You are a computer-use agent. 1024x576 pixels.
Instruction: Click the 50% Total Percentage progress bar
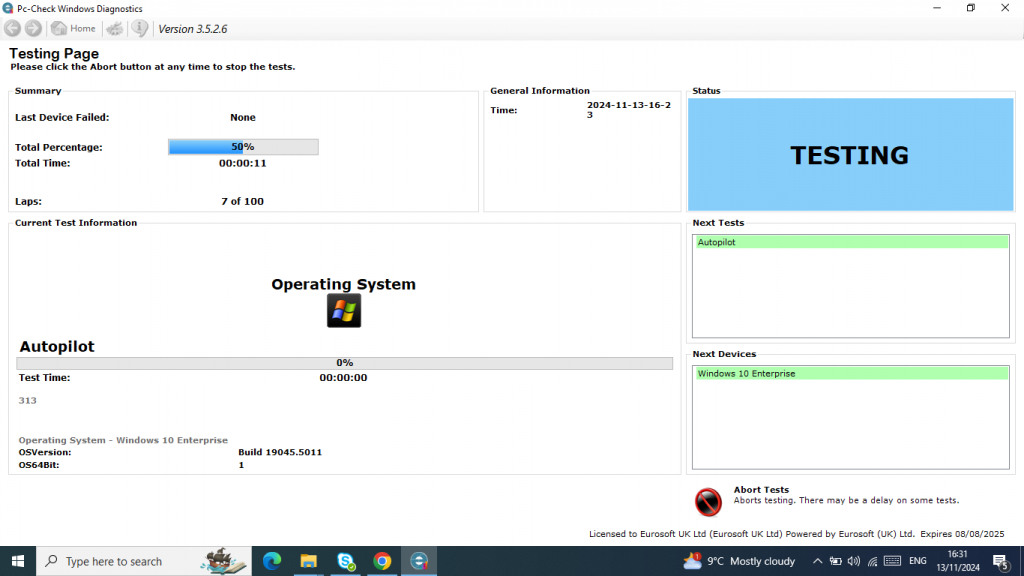coord(243,146)
